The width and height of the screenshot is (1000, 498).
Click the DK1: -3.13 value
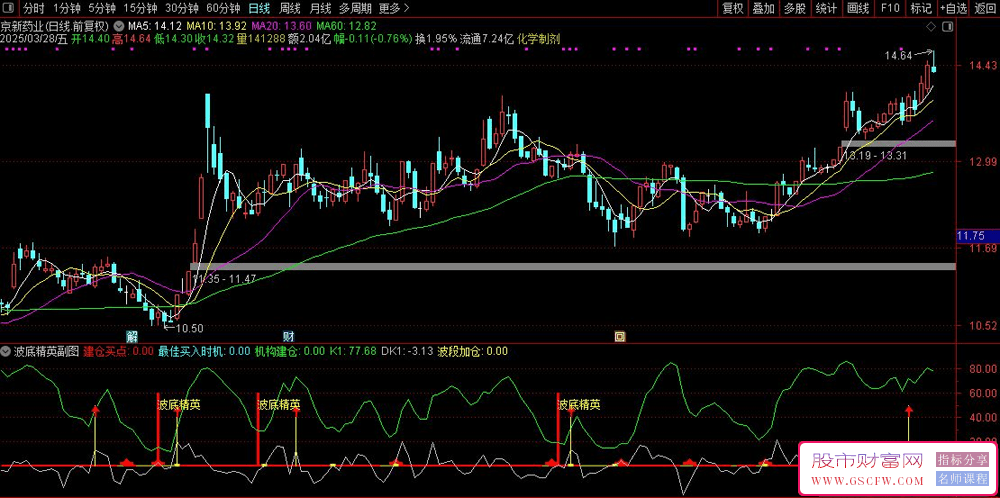click(x=407, y=351)
